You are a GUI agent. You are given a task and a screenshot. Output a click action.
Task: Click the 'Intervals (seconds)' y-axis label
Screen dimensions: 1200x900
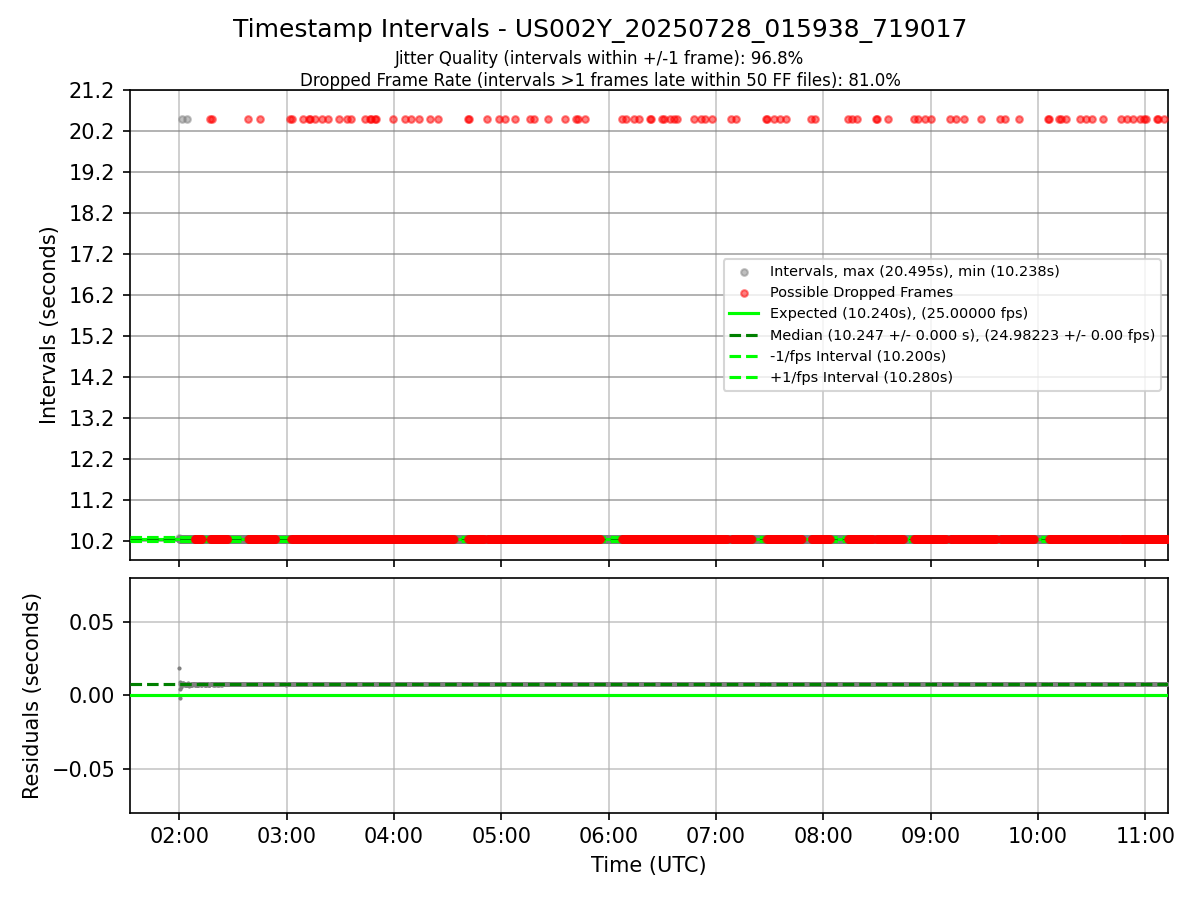point(49,325)
